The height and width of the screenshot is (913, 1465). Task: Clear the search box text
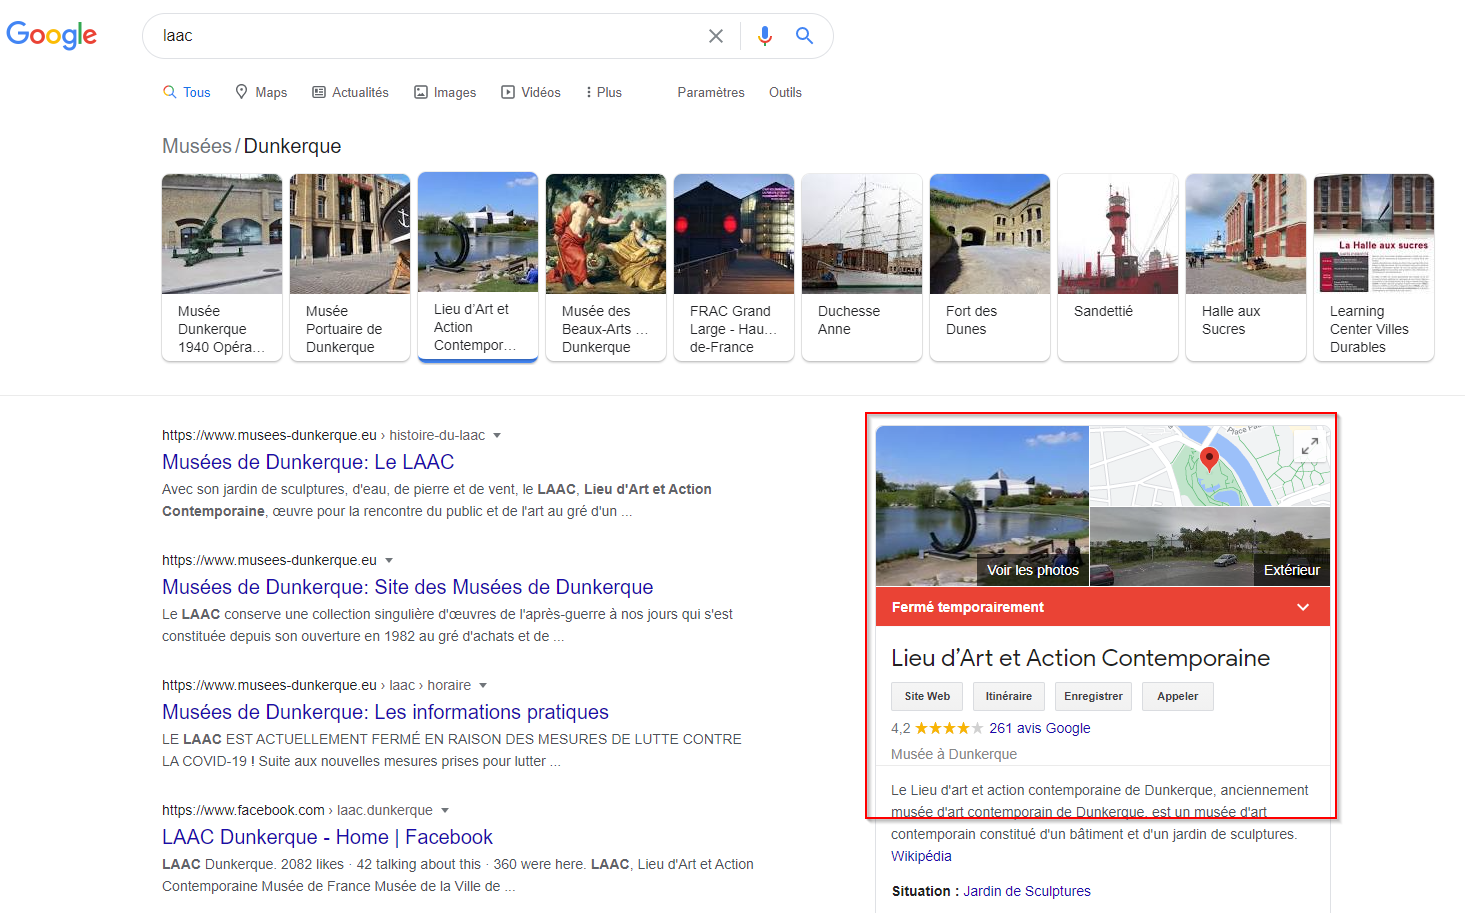(715, 36)
